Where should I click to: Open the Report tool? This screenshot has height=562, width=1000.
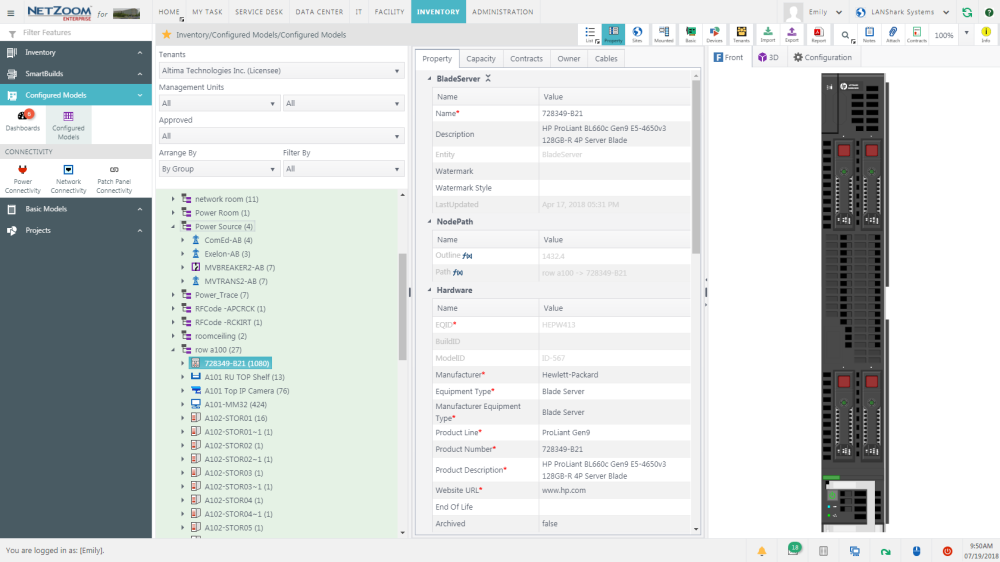818,35
